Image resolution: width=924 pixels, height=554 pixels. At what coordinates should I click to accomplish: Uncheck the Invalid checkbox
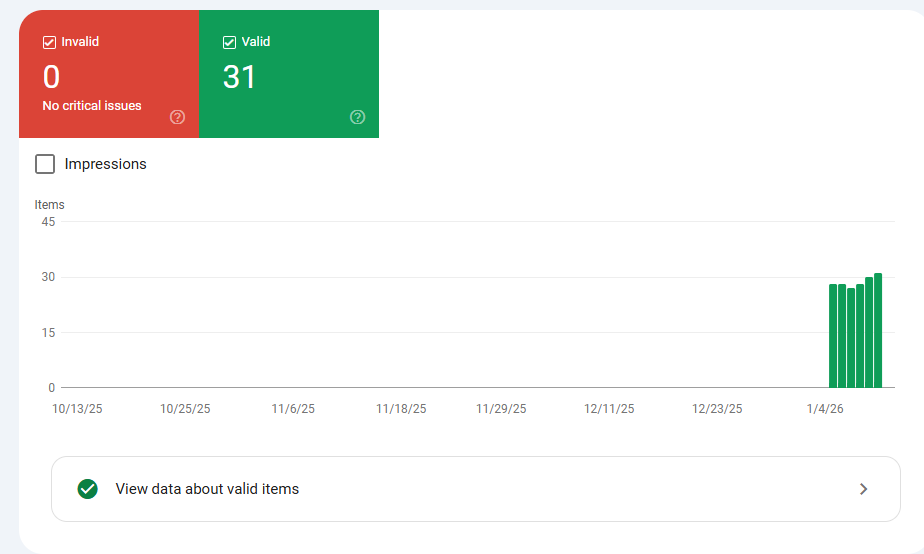click(49, 42)
